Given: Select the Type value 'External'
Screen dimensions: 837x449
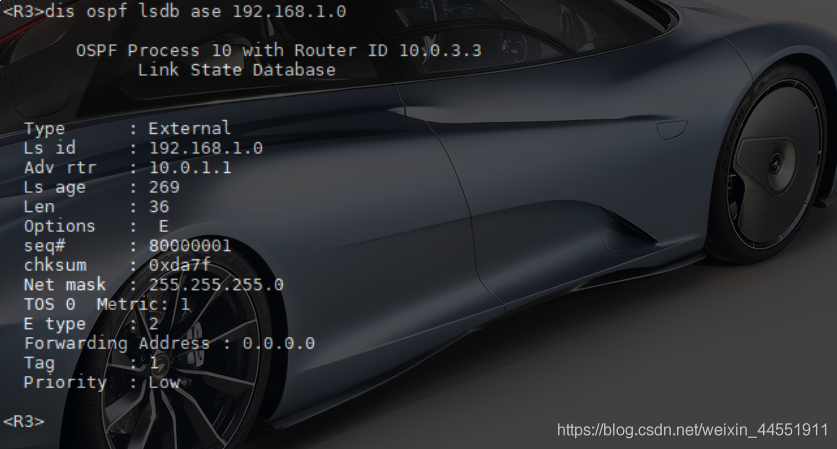Looking at the screenshot, I should pos(189,128).
